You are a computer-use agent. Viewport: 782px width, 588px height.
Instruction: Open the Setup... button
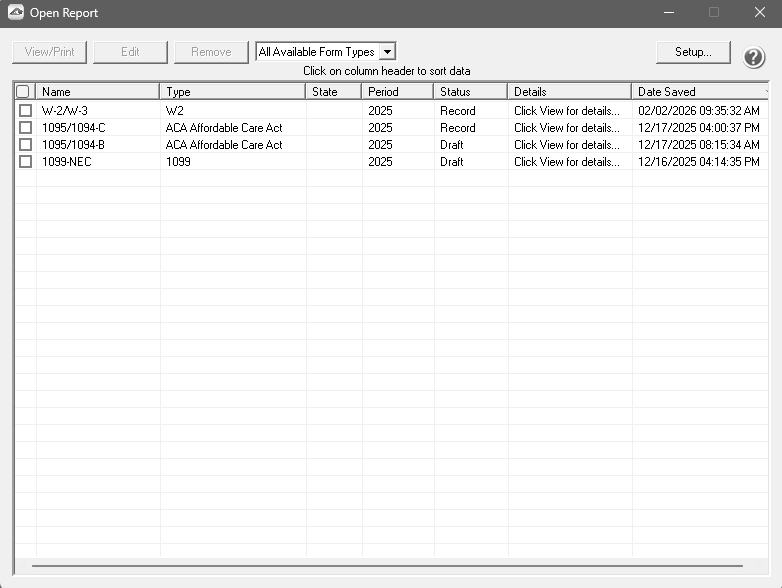[x=693, y=52]
